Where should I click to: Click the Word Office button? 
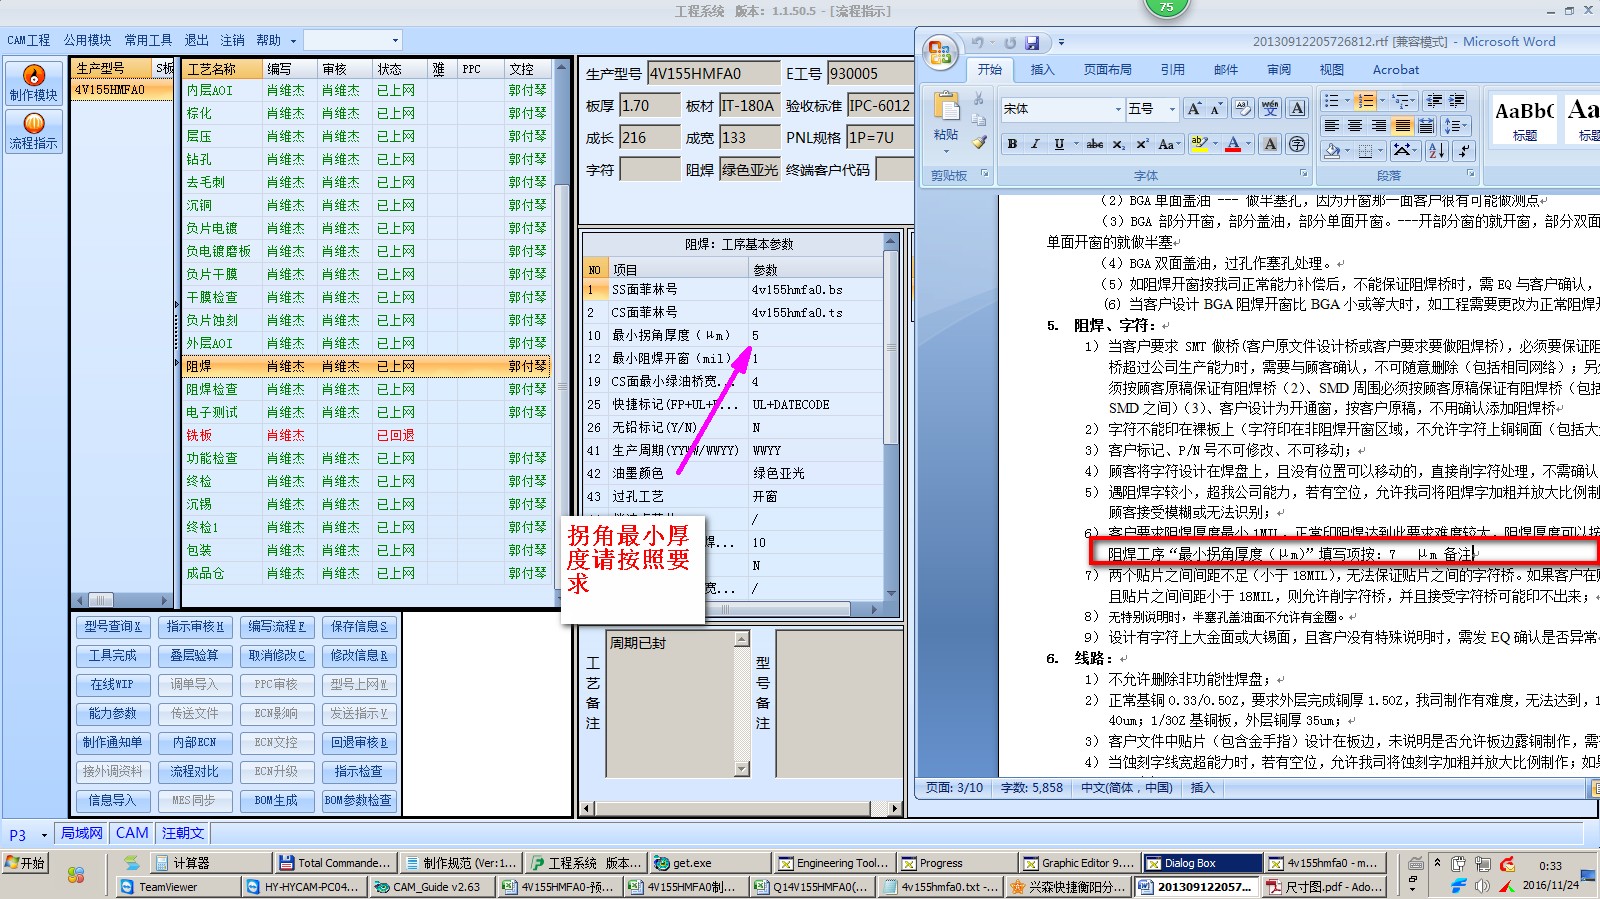940,52
